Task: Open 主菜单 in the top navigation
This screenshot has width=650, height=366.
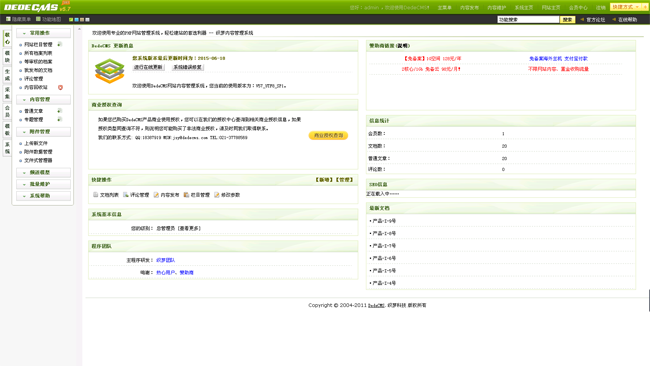Action: 444,7
